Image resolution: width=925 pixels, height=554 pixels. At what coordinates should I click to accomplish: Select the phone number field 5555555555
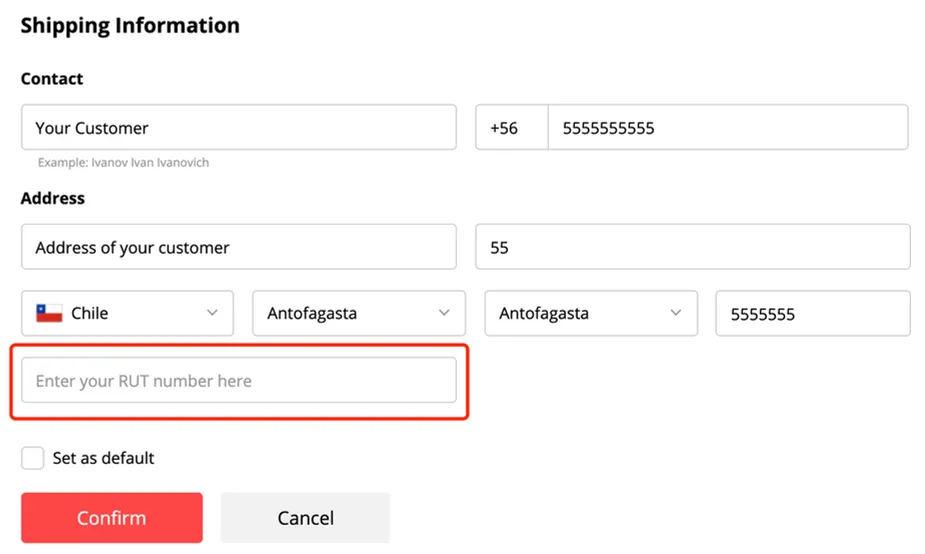(728, 127)
